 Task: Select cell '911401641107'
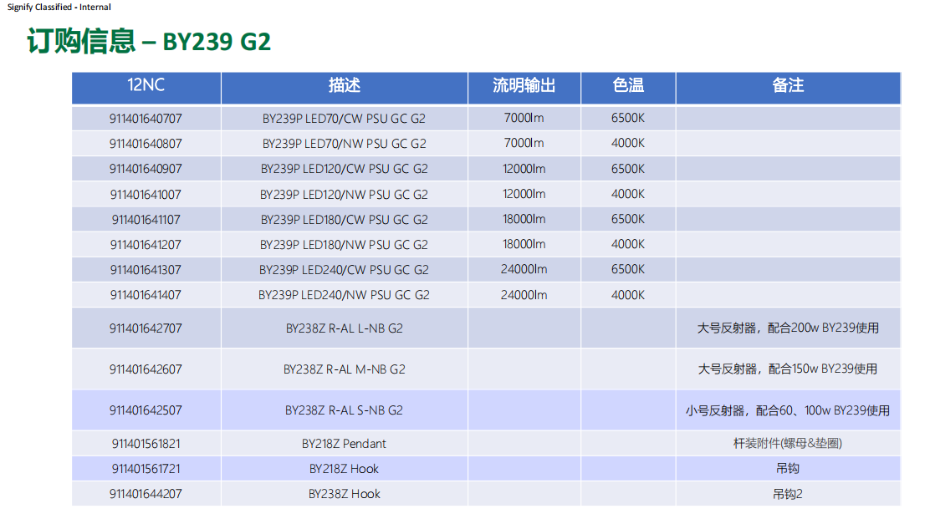(x=146, y=219)
